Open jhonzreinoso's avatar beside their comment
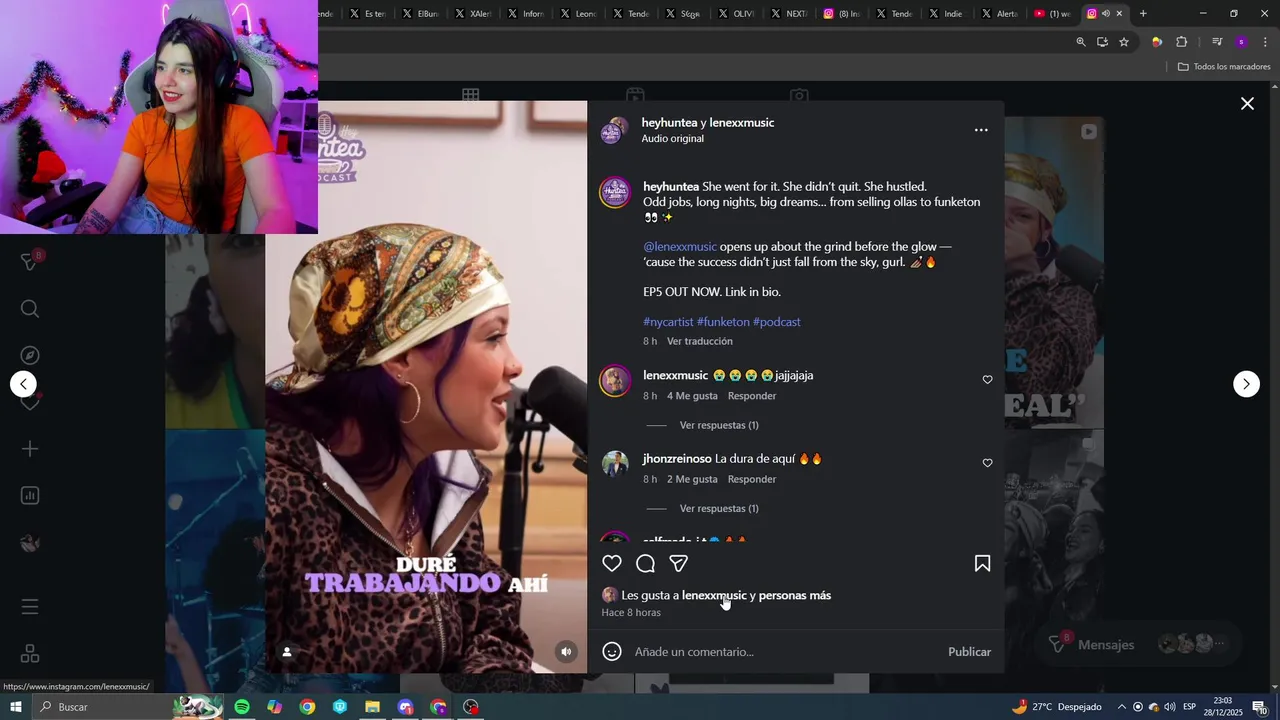The width and height of the screenshot is (1280, 720). click(615, 464)
